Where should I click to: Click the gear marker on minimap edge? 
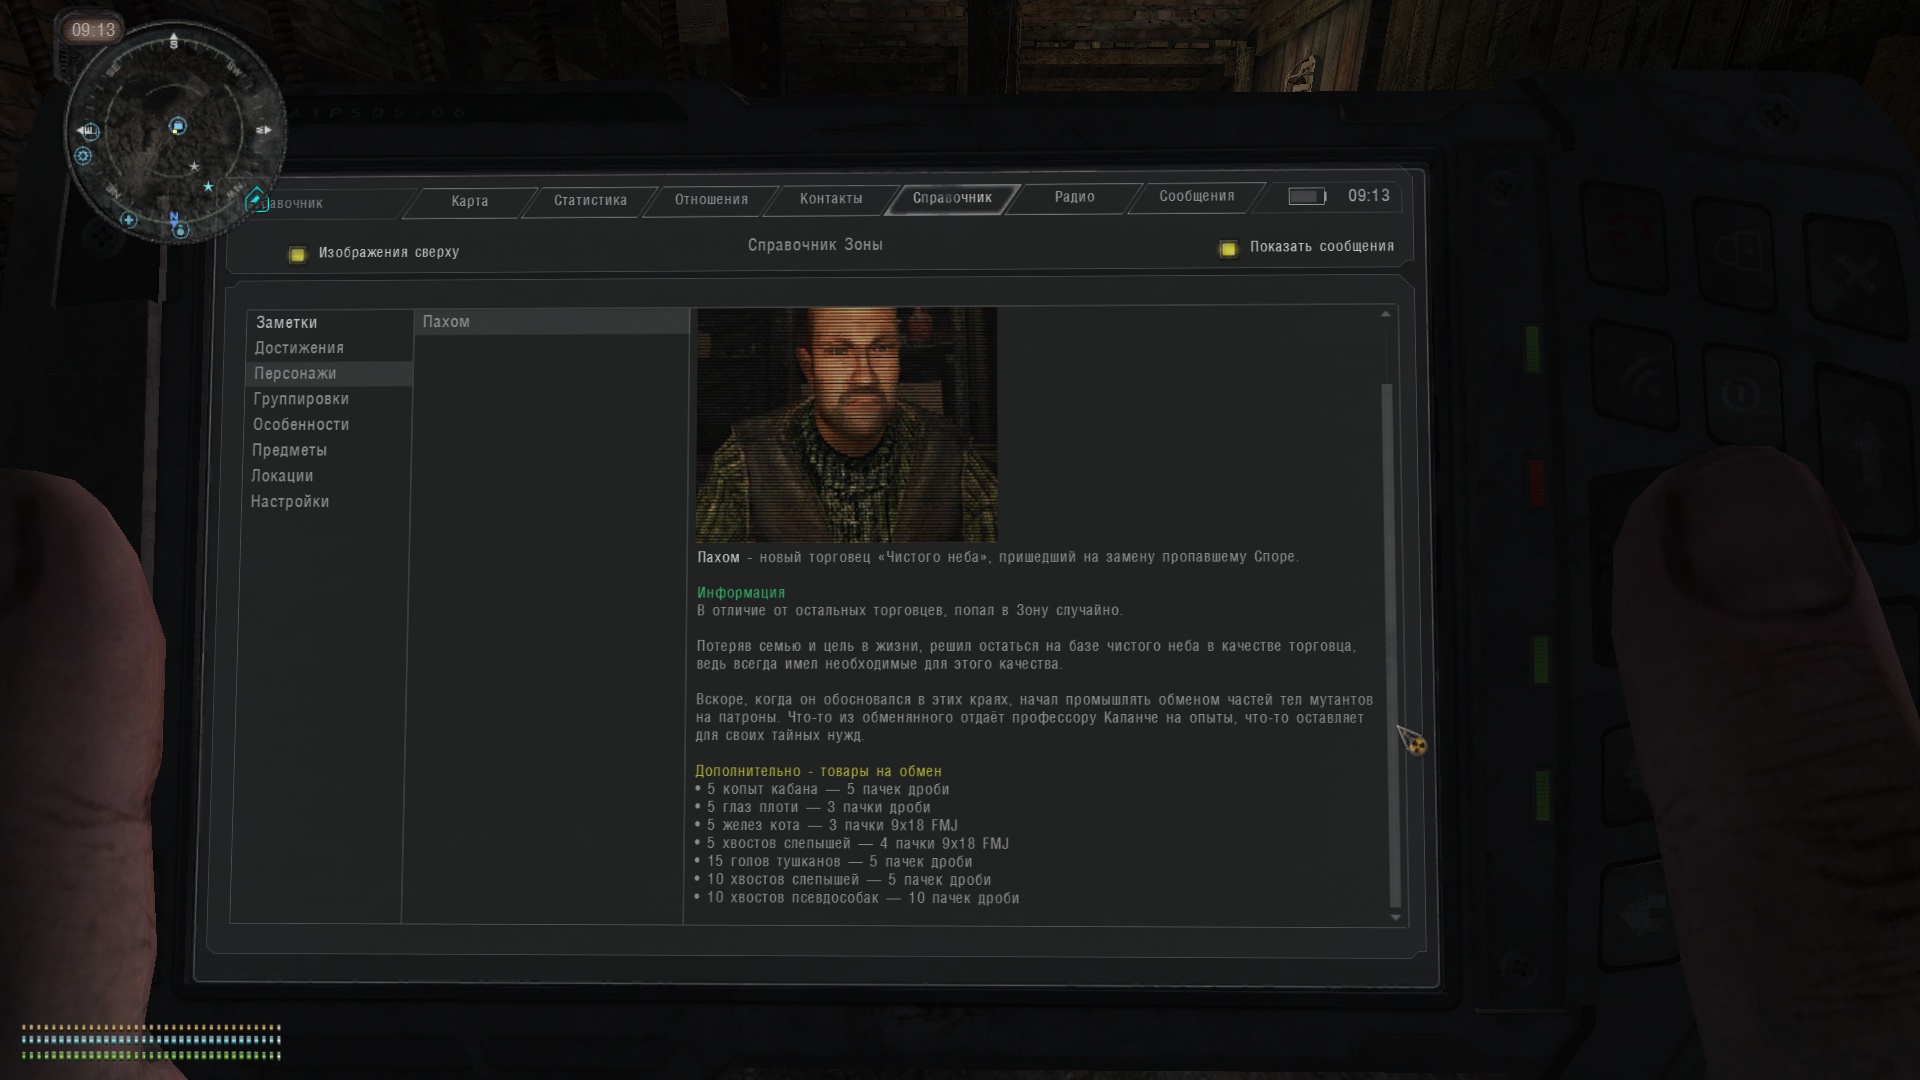pos(83,156)
